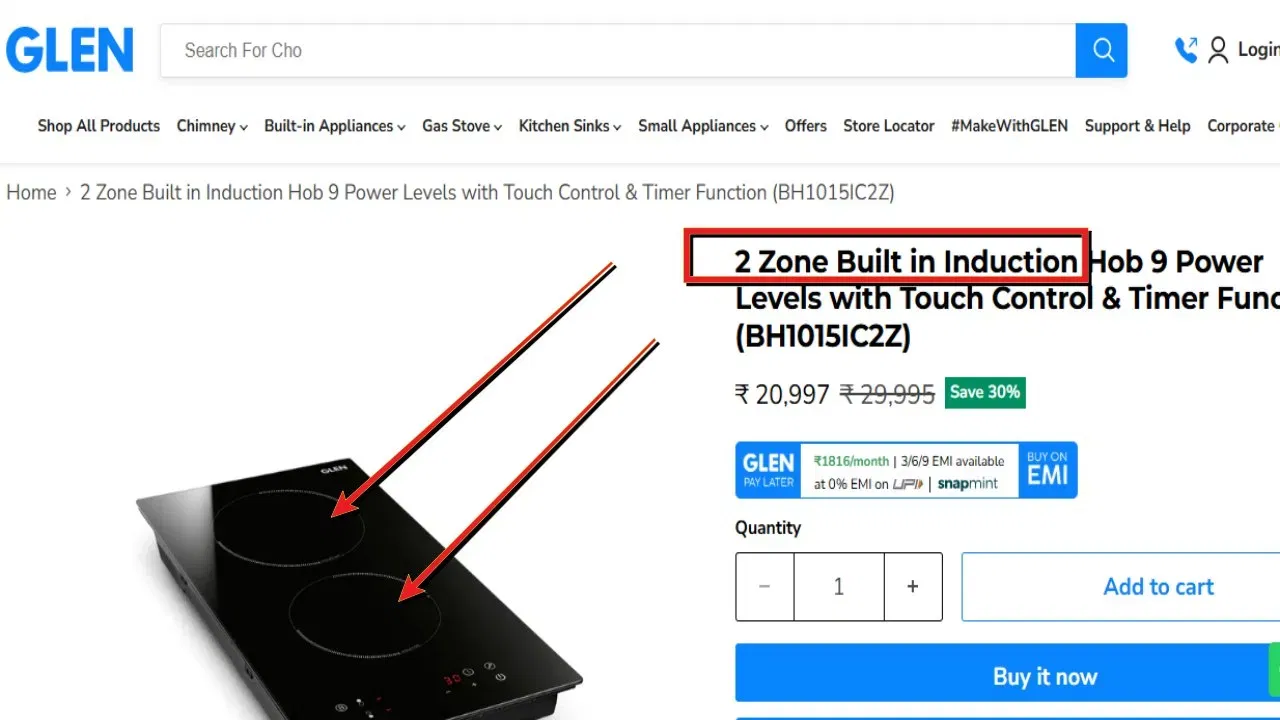Open Shop All Products
This screenshot has width=1280, height=720.
point(99,126)
